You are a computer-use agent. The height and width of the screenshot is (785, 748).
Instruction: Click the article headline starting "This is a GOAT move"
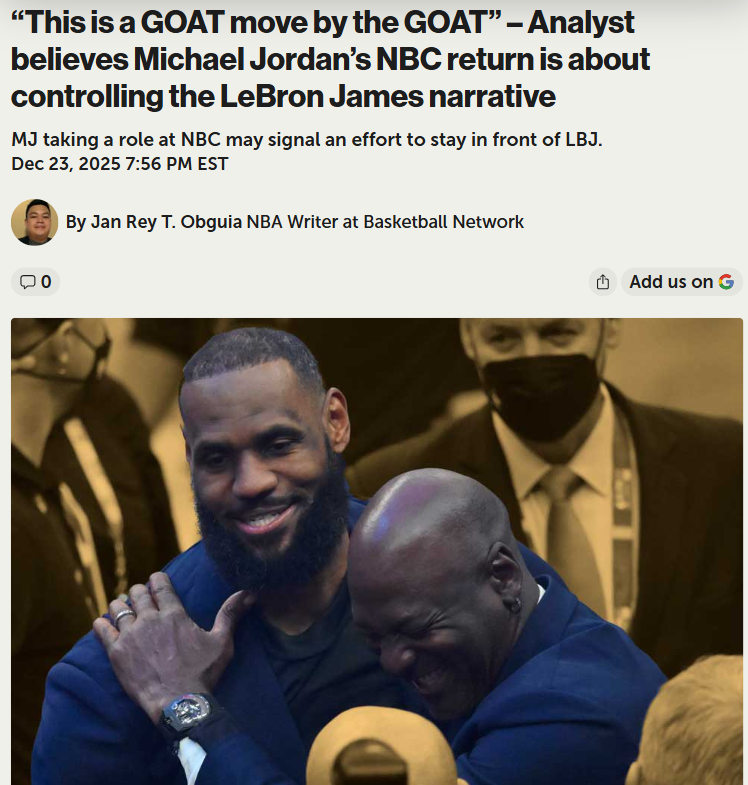coord(330,59)
